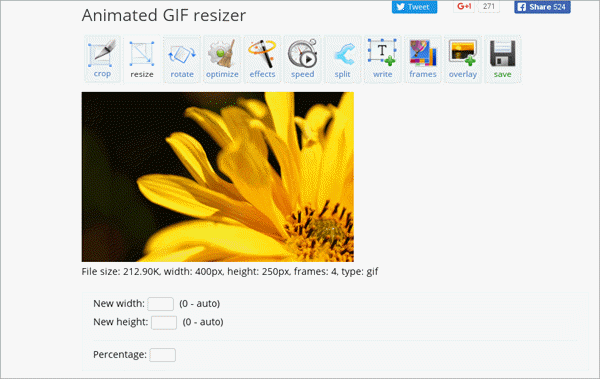Click the New width label
600x379 pixels.
click(119, 304)
